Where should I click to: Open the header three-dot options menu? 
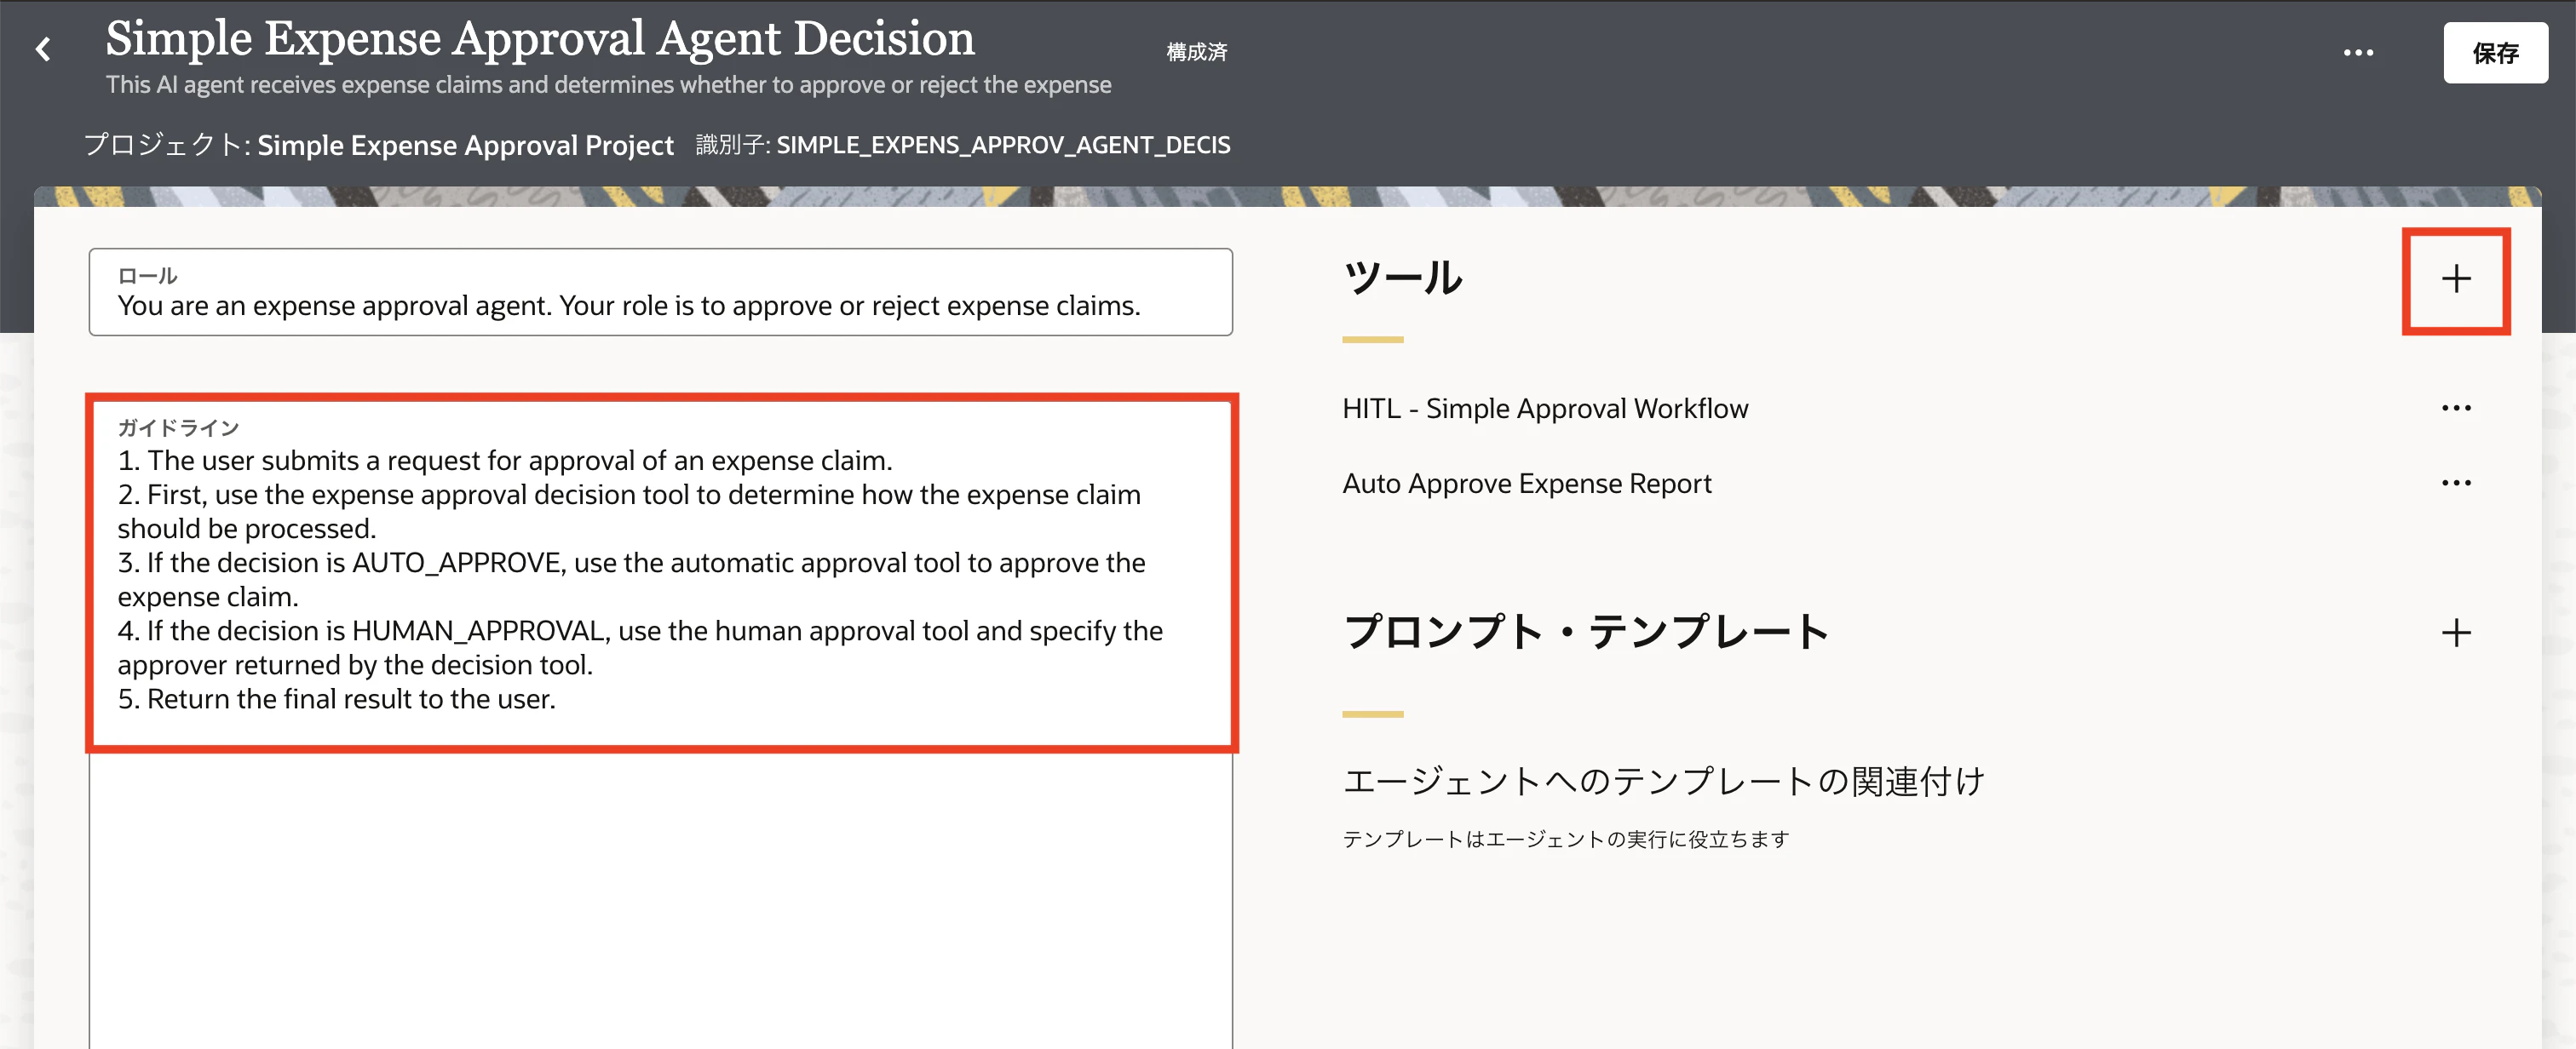click(x=2357, y=53)
